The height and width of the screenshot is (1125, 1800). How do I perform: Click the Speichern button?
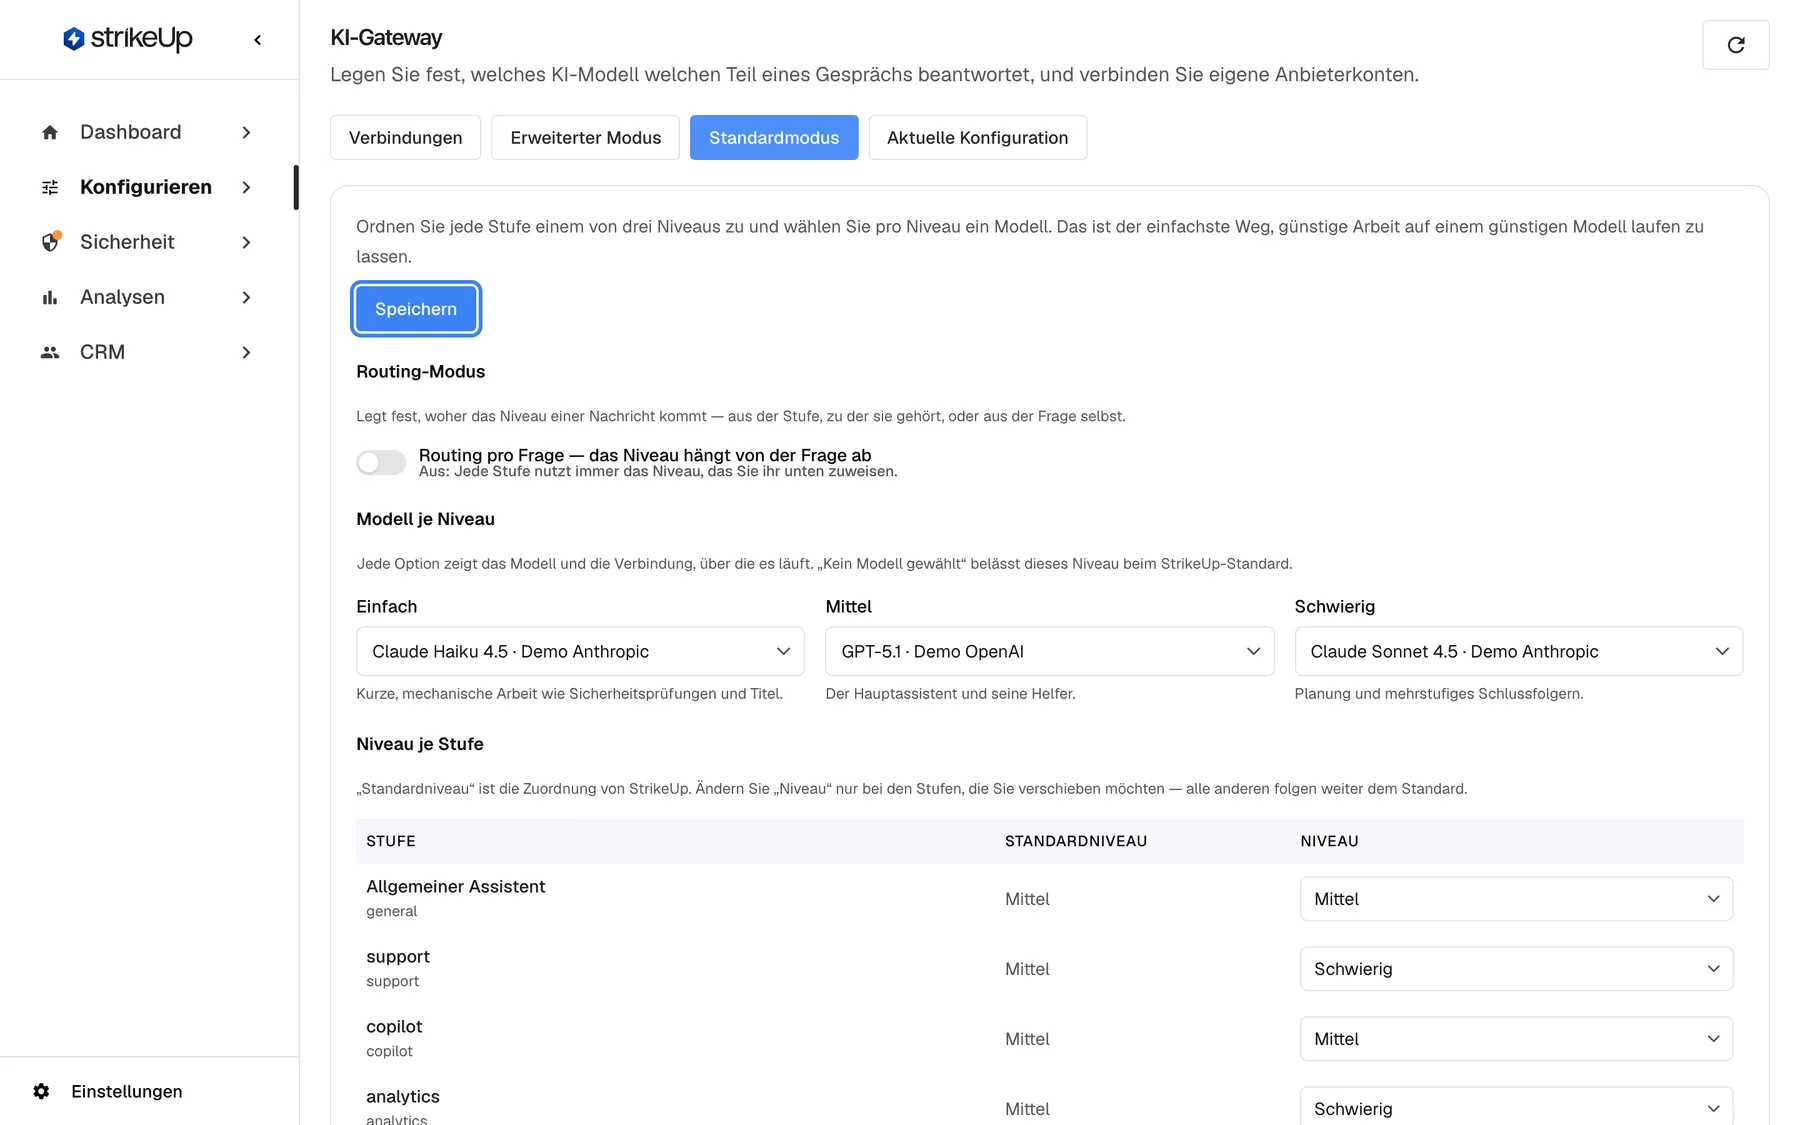[416, 309]
